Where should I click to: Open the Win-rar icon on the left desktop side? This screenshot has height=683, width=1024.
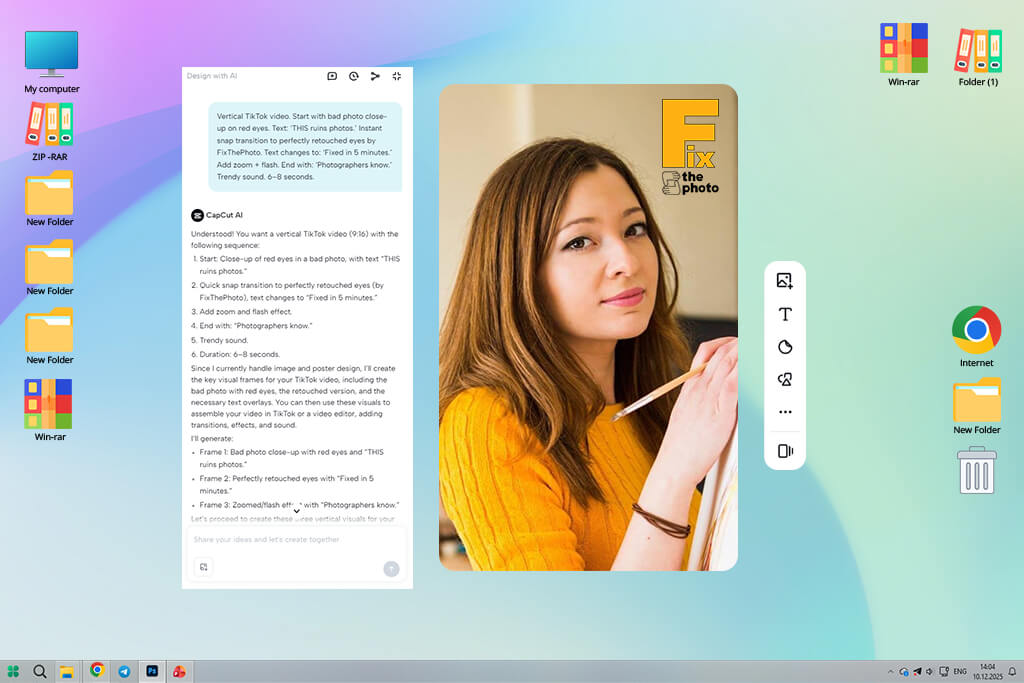tap(50, 410)
